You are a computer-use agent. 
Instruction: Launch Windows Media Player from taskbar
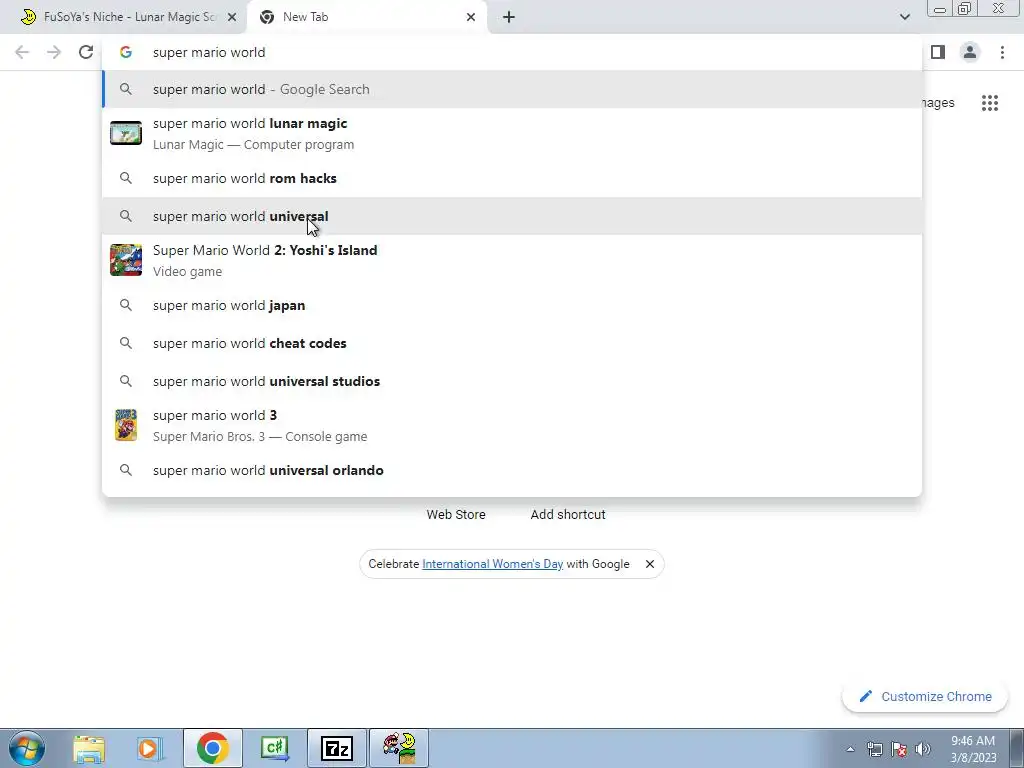(x=150, y=748)
